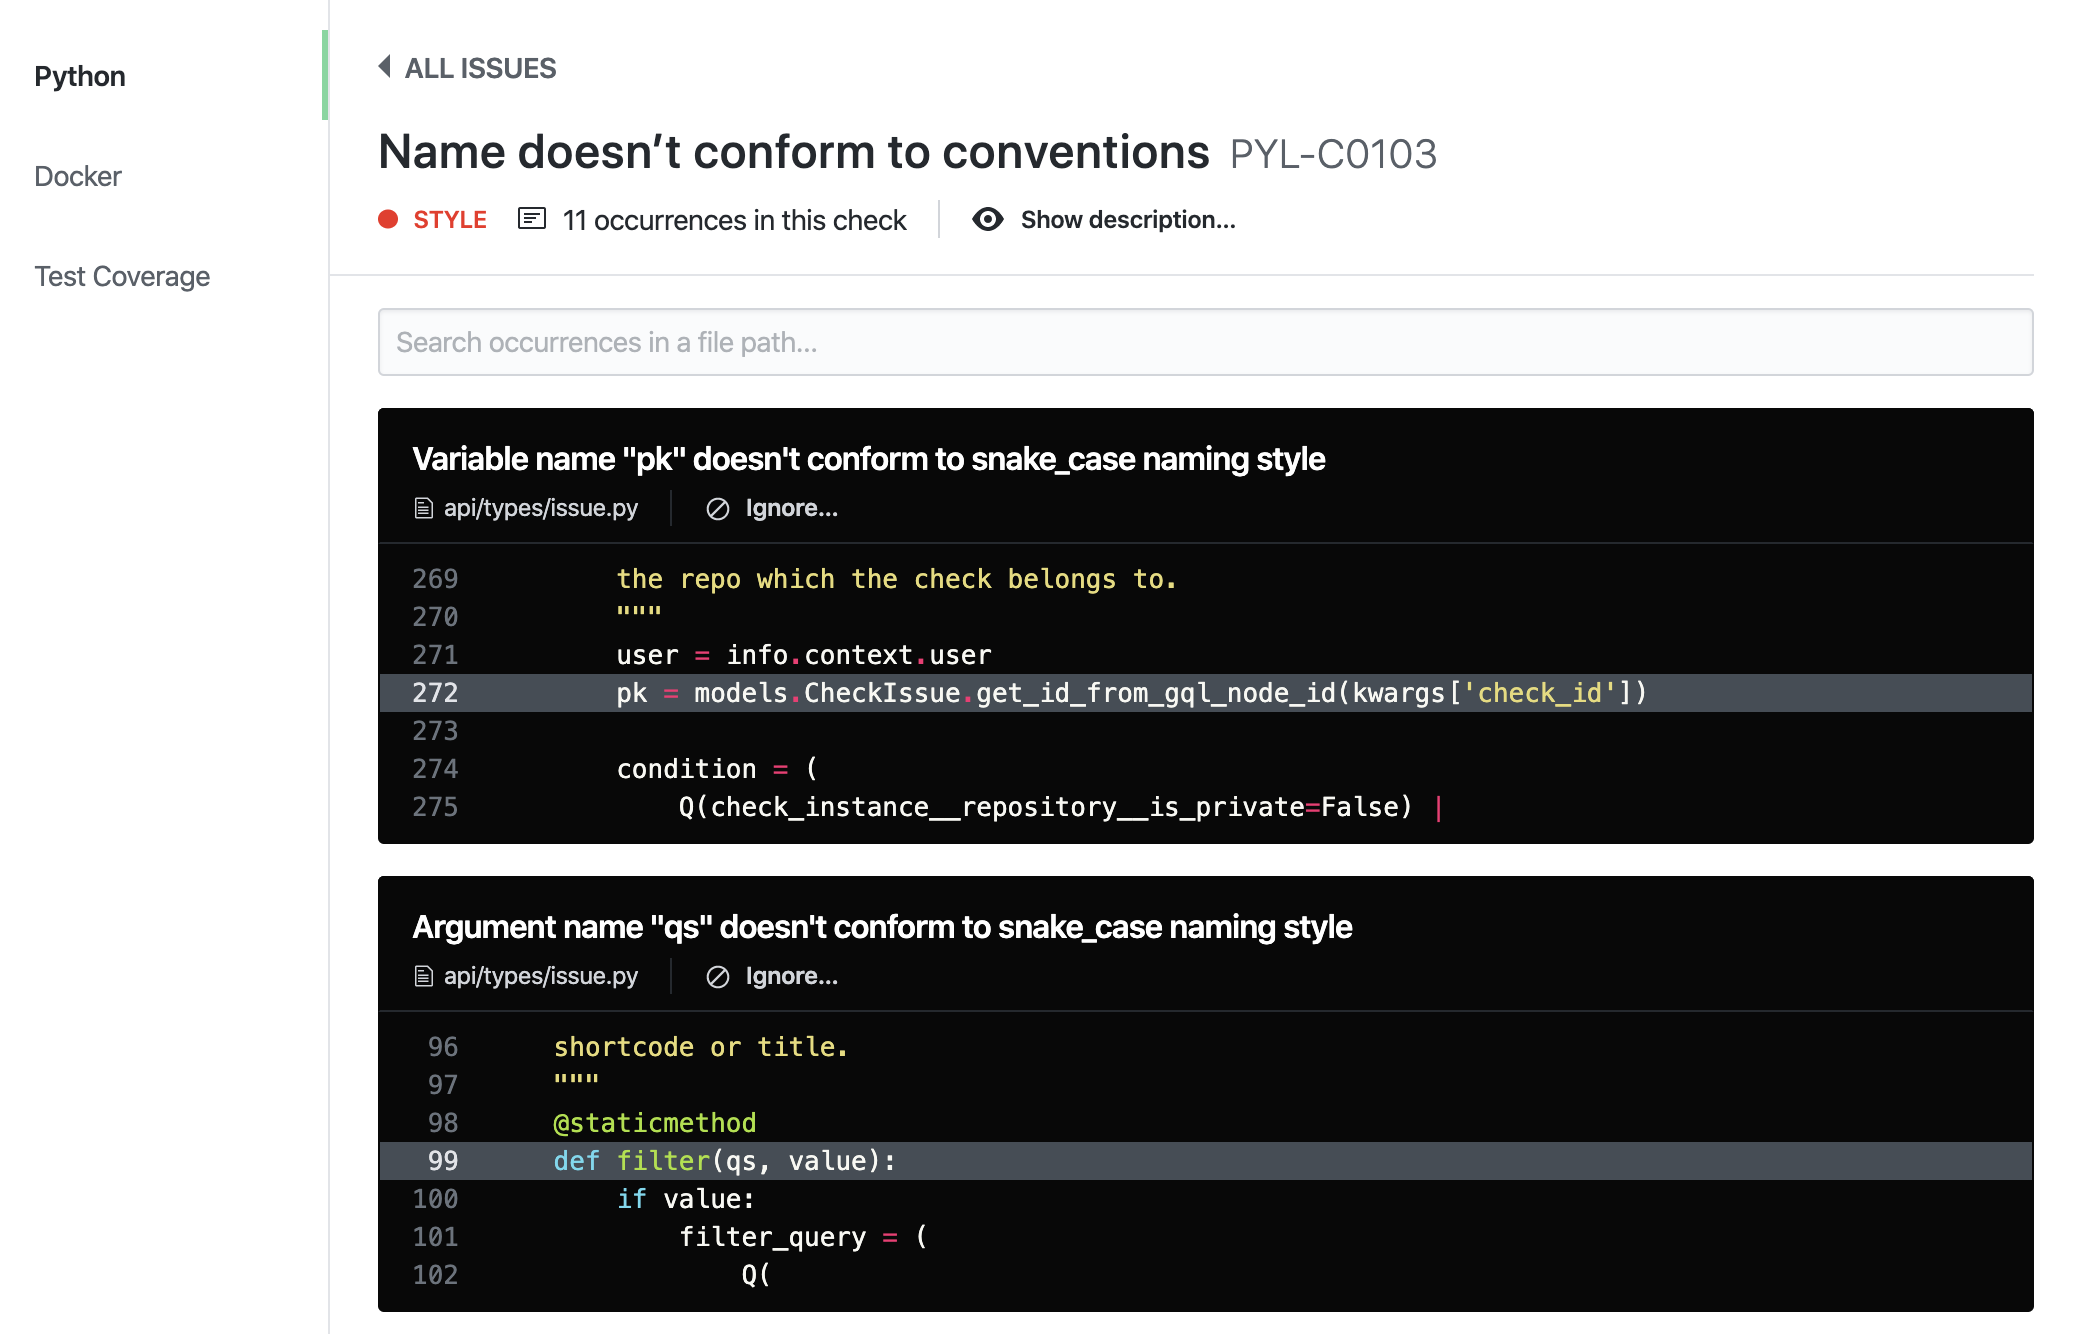Open the Ignore menu for the qs argument issue
This screenshot has width=2080, height=1334.
click(791, 977)
